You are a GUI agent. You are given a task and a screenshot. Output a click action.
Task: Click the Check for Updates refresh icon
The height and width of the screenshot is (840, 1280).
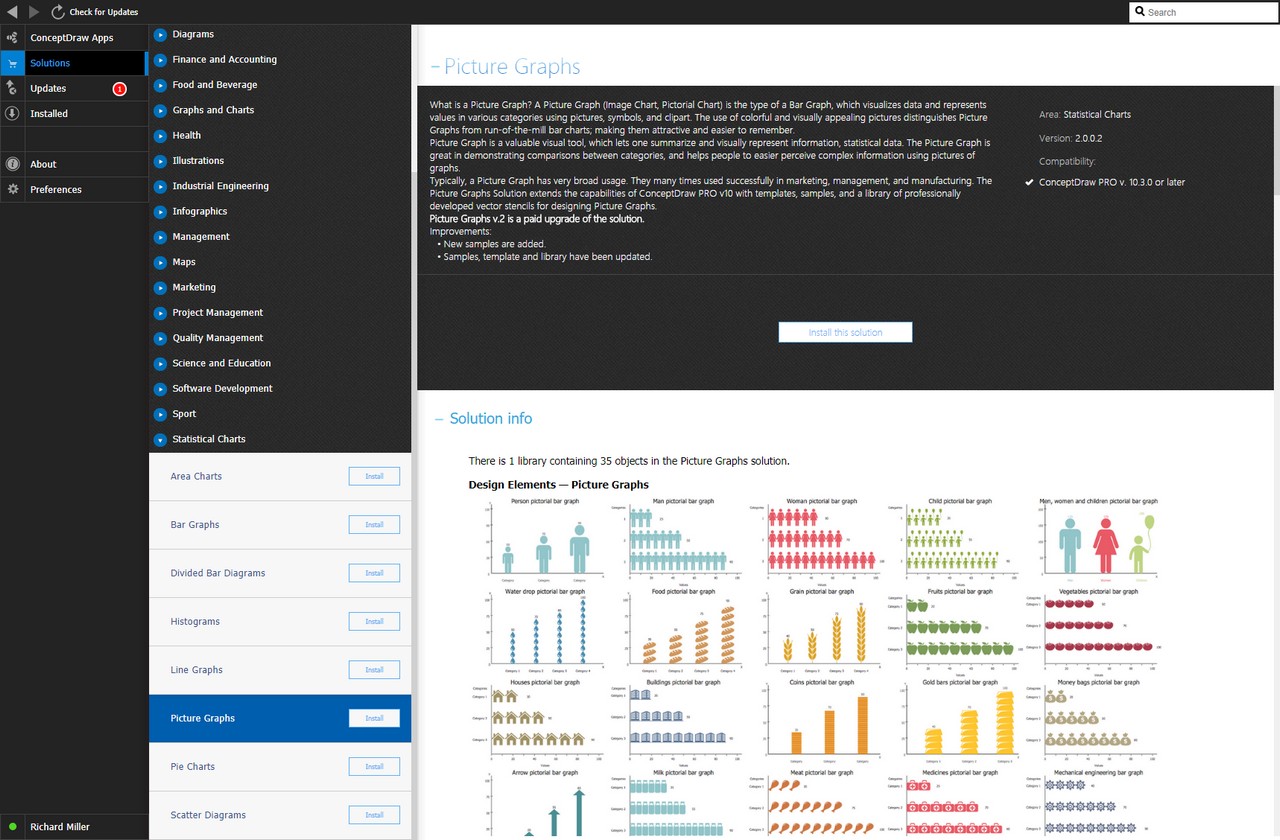pos(58,12)
